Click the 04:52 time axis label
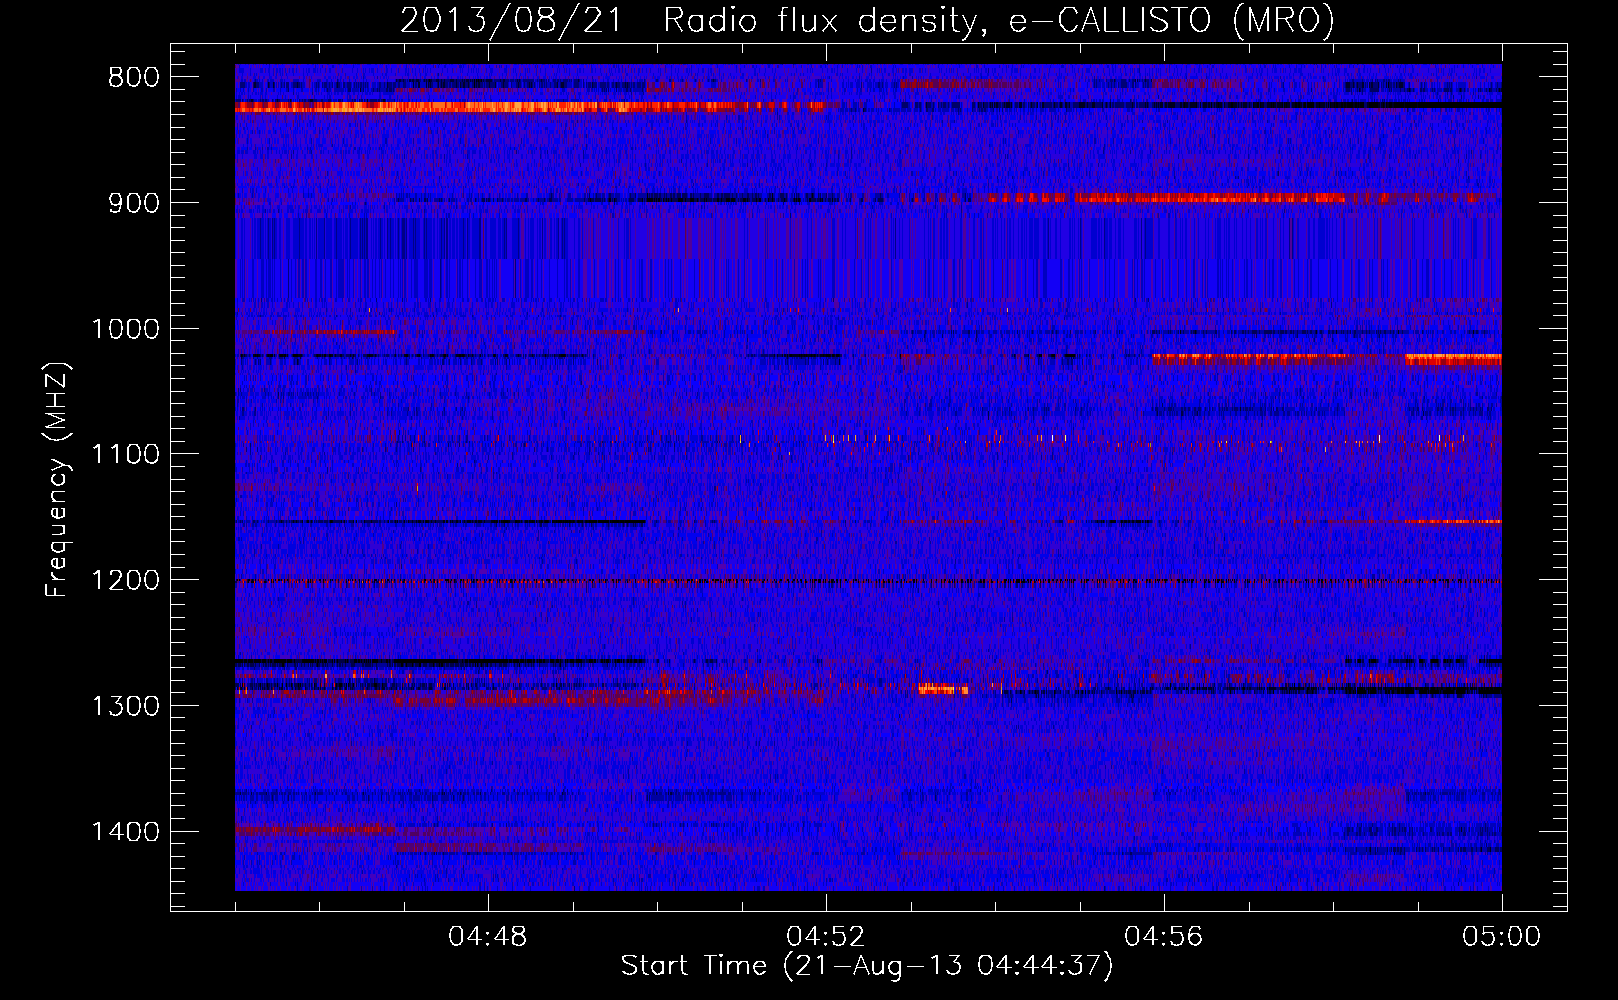1618x1000 pixels. click(826, 937)
